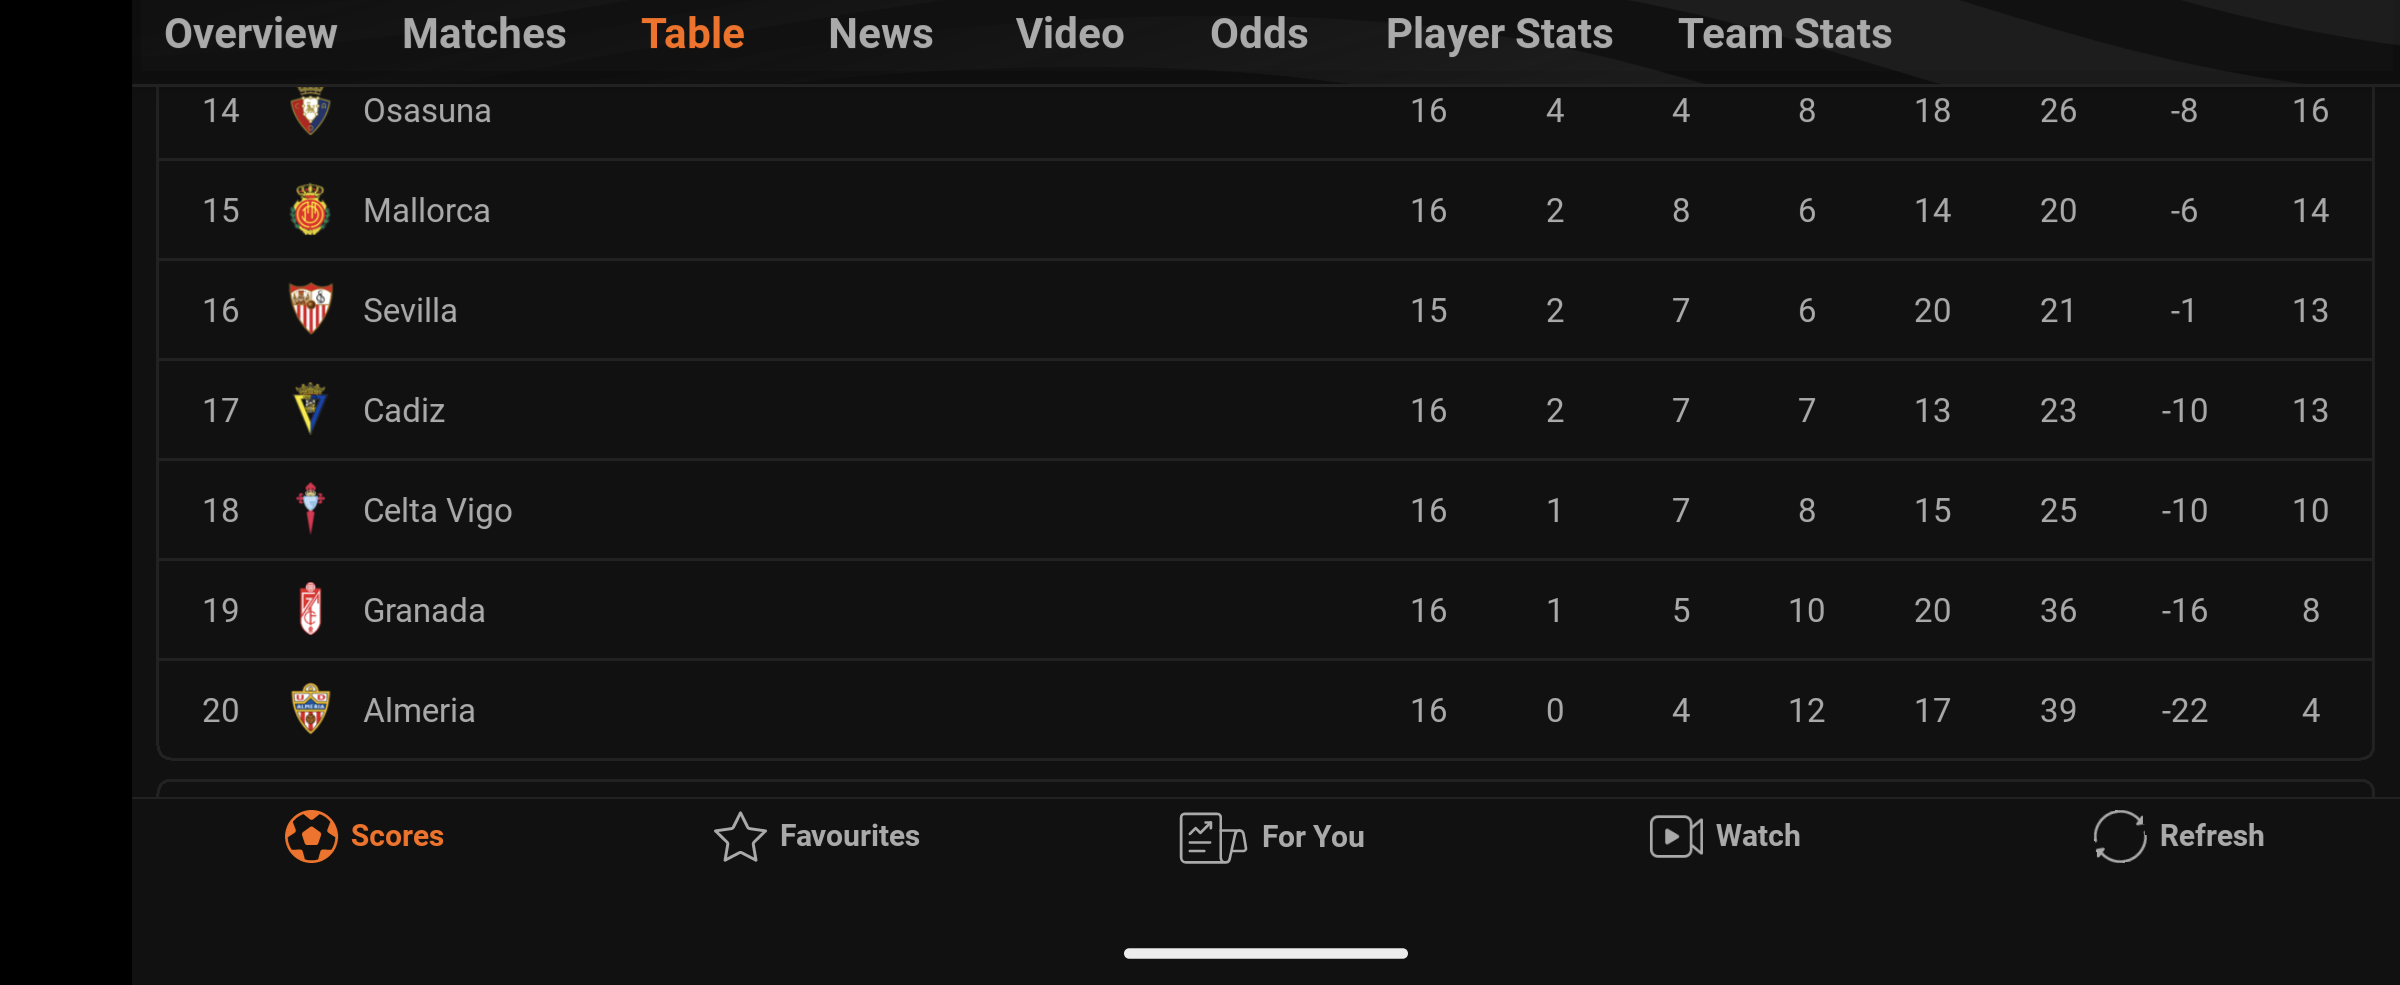2400x985 pixels.
Task: Click the Refresh circular arrow icon
Action: (2120, 836)
